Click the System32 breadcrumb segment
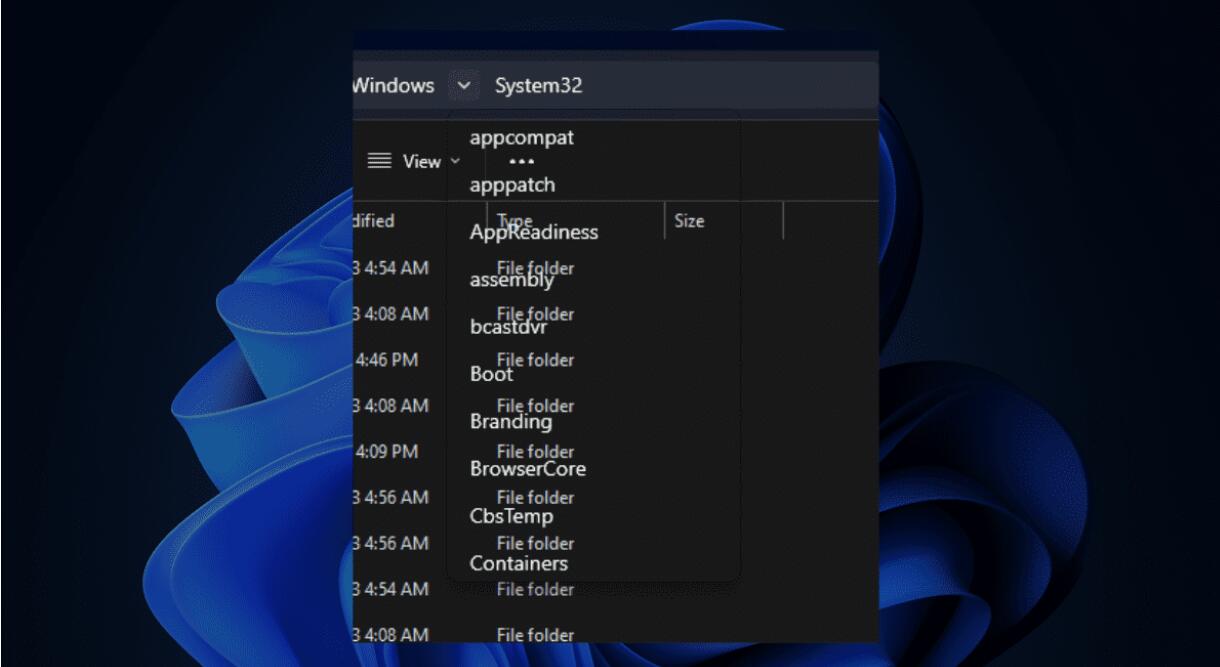This screenshot has height=667, width=1220. pos(538,86)
